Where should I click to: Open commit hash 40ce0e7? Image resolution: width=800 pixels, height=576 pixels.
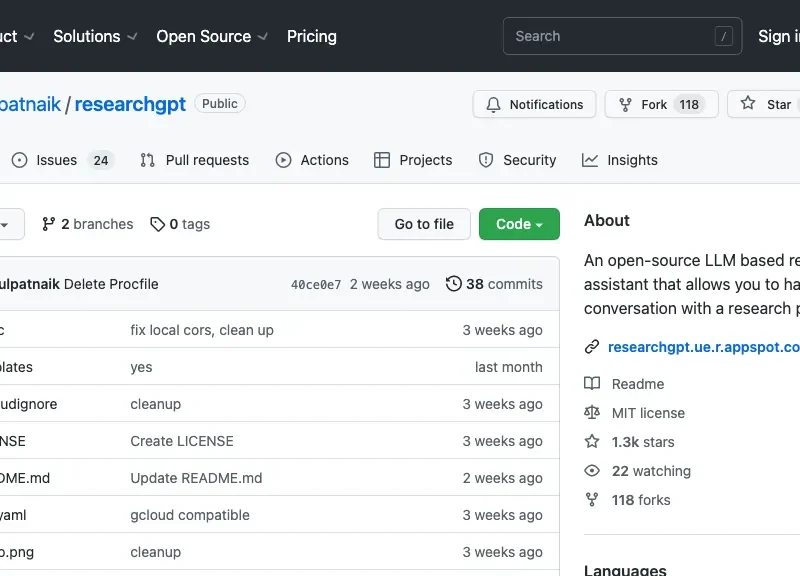coord(316,285)
